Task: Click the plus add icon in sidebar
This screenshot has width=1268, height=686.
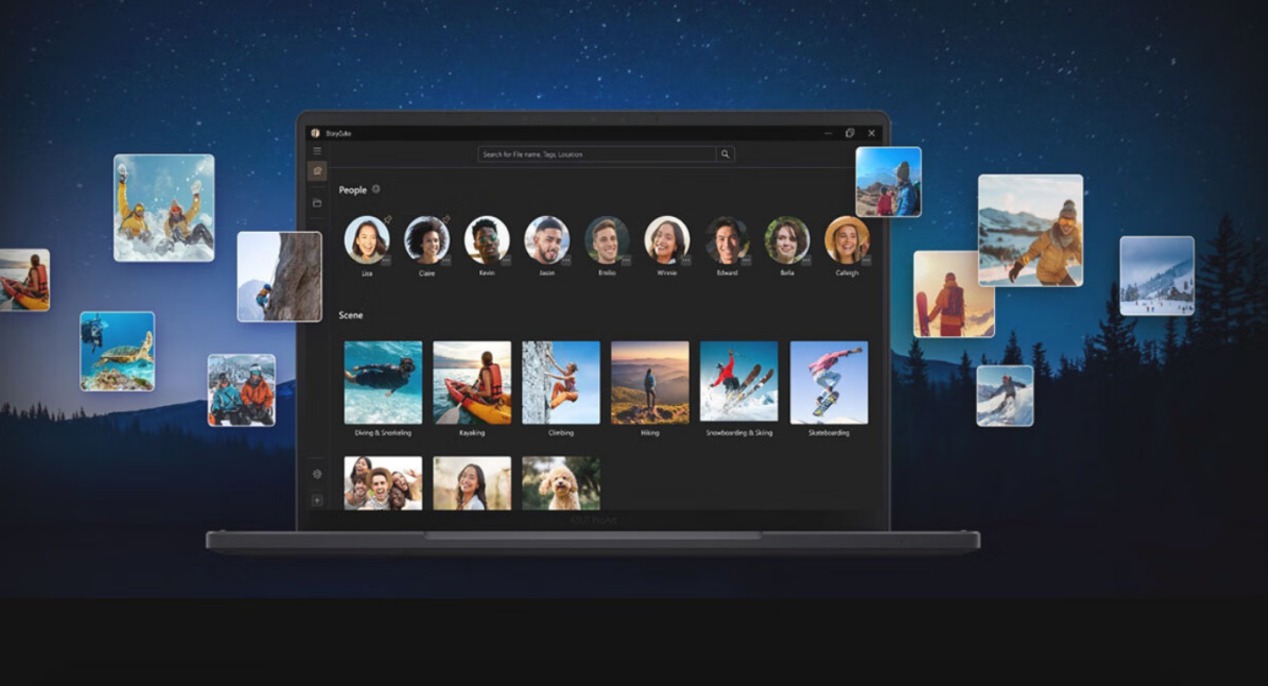Action: click(x=317, y=500)
